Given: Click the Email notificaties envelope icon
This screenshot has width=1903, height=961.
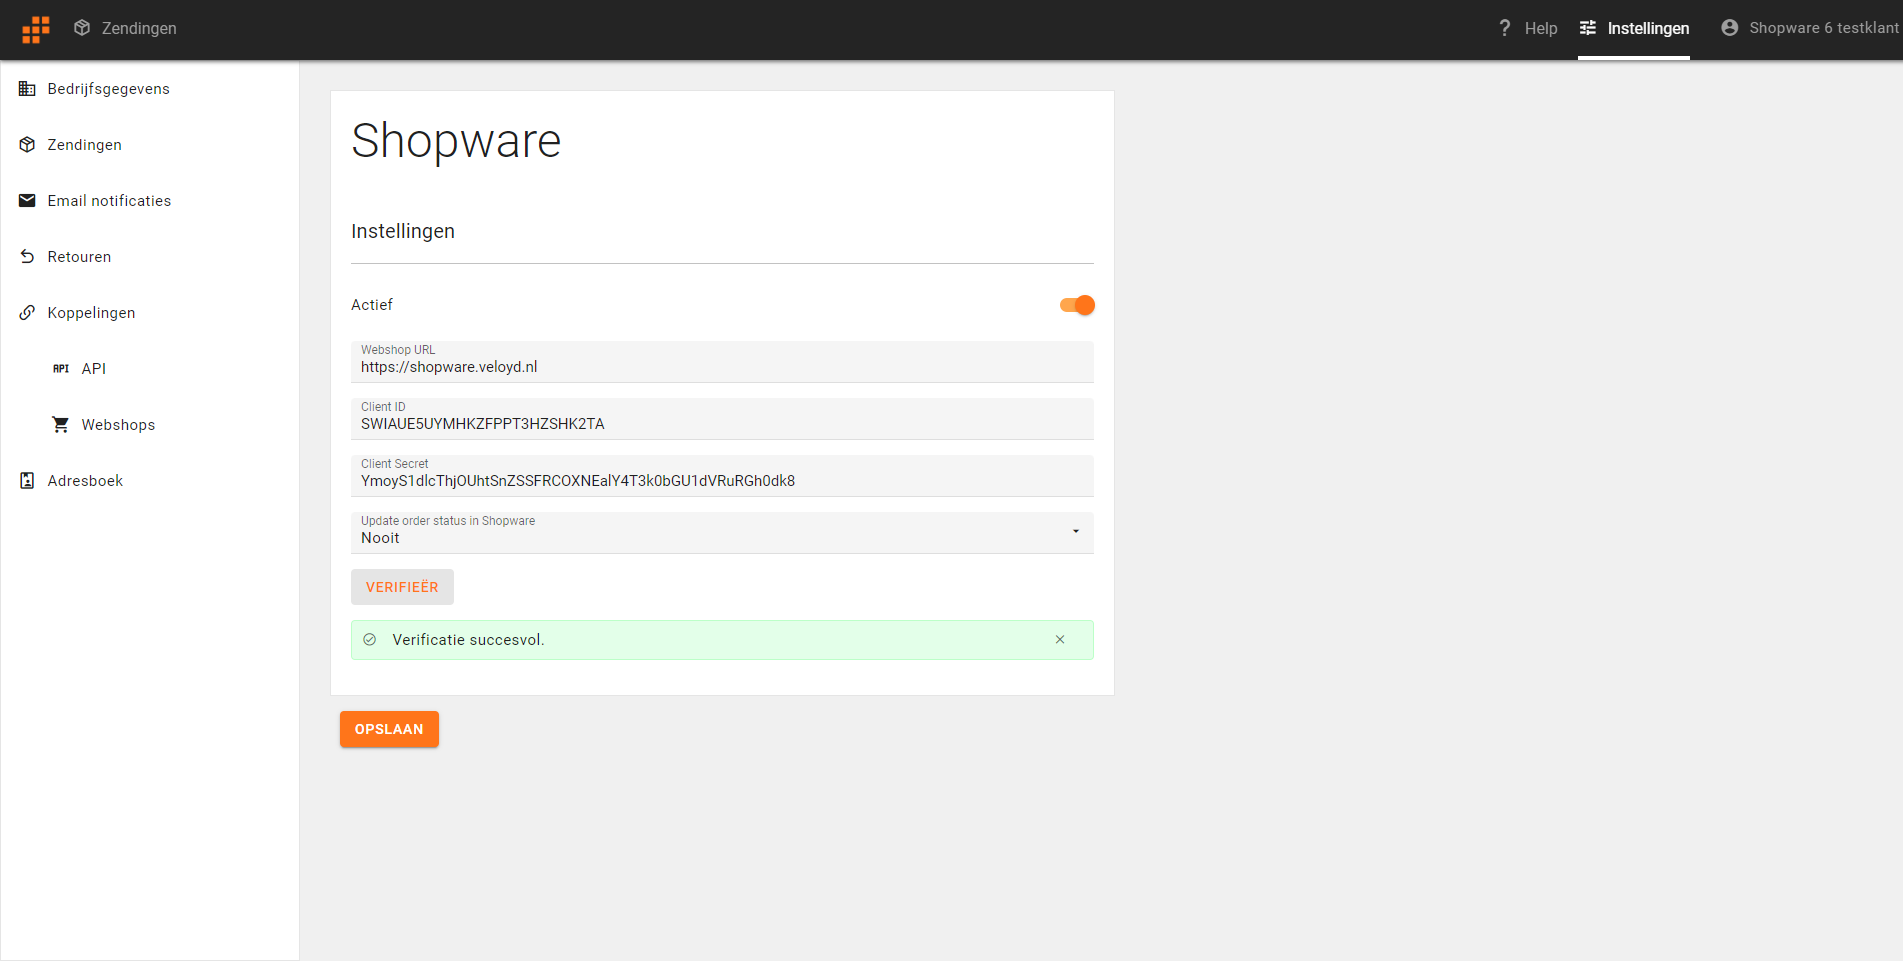Looking at the screenshot, I should [x=27, y=201].
